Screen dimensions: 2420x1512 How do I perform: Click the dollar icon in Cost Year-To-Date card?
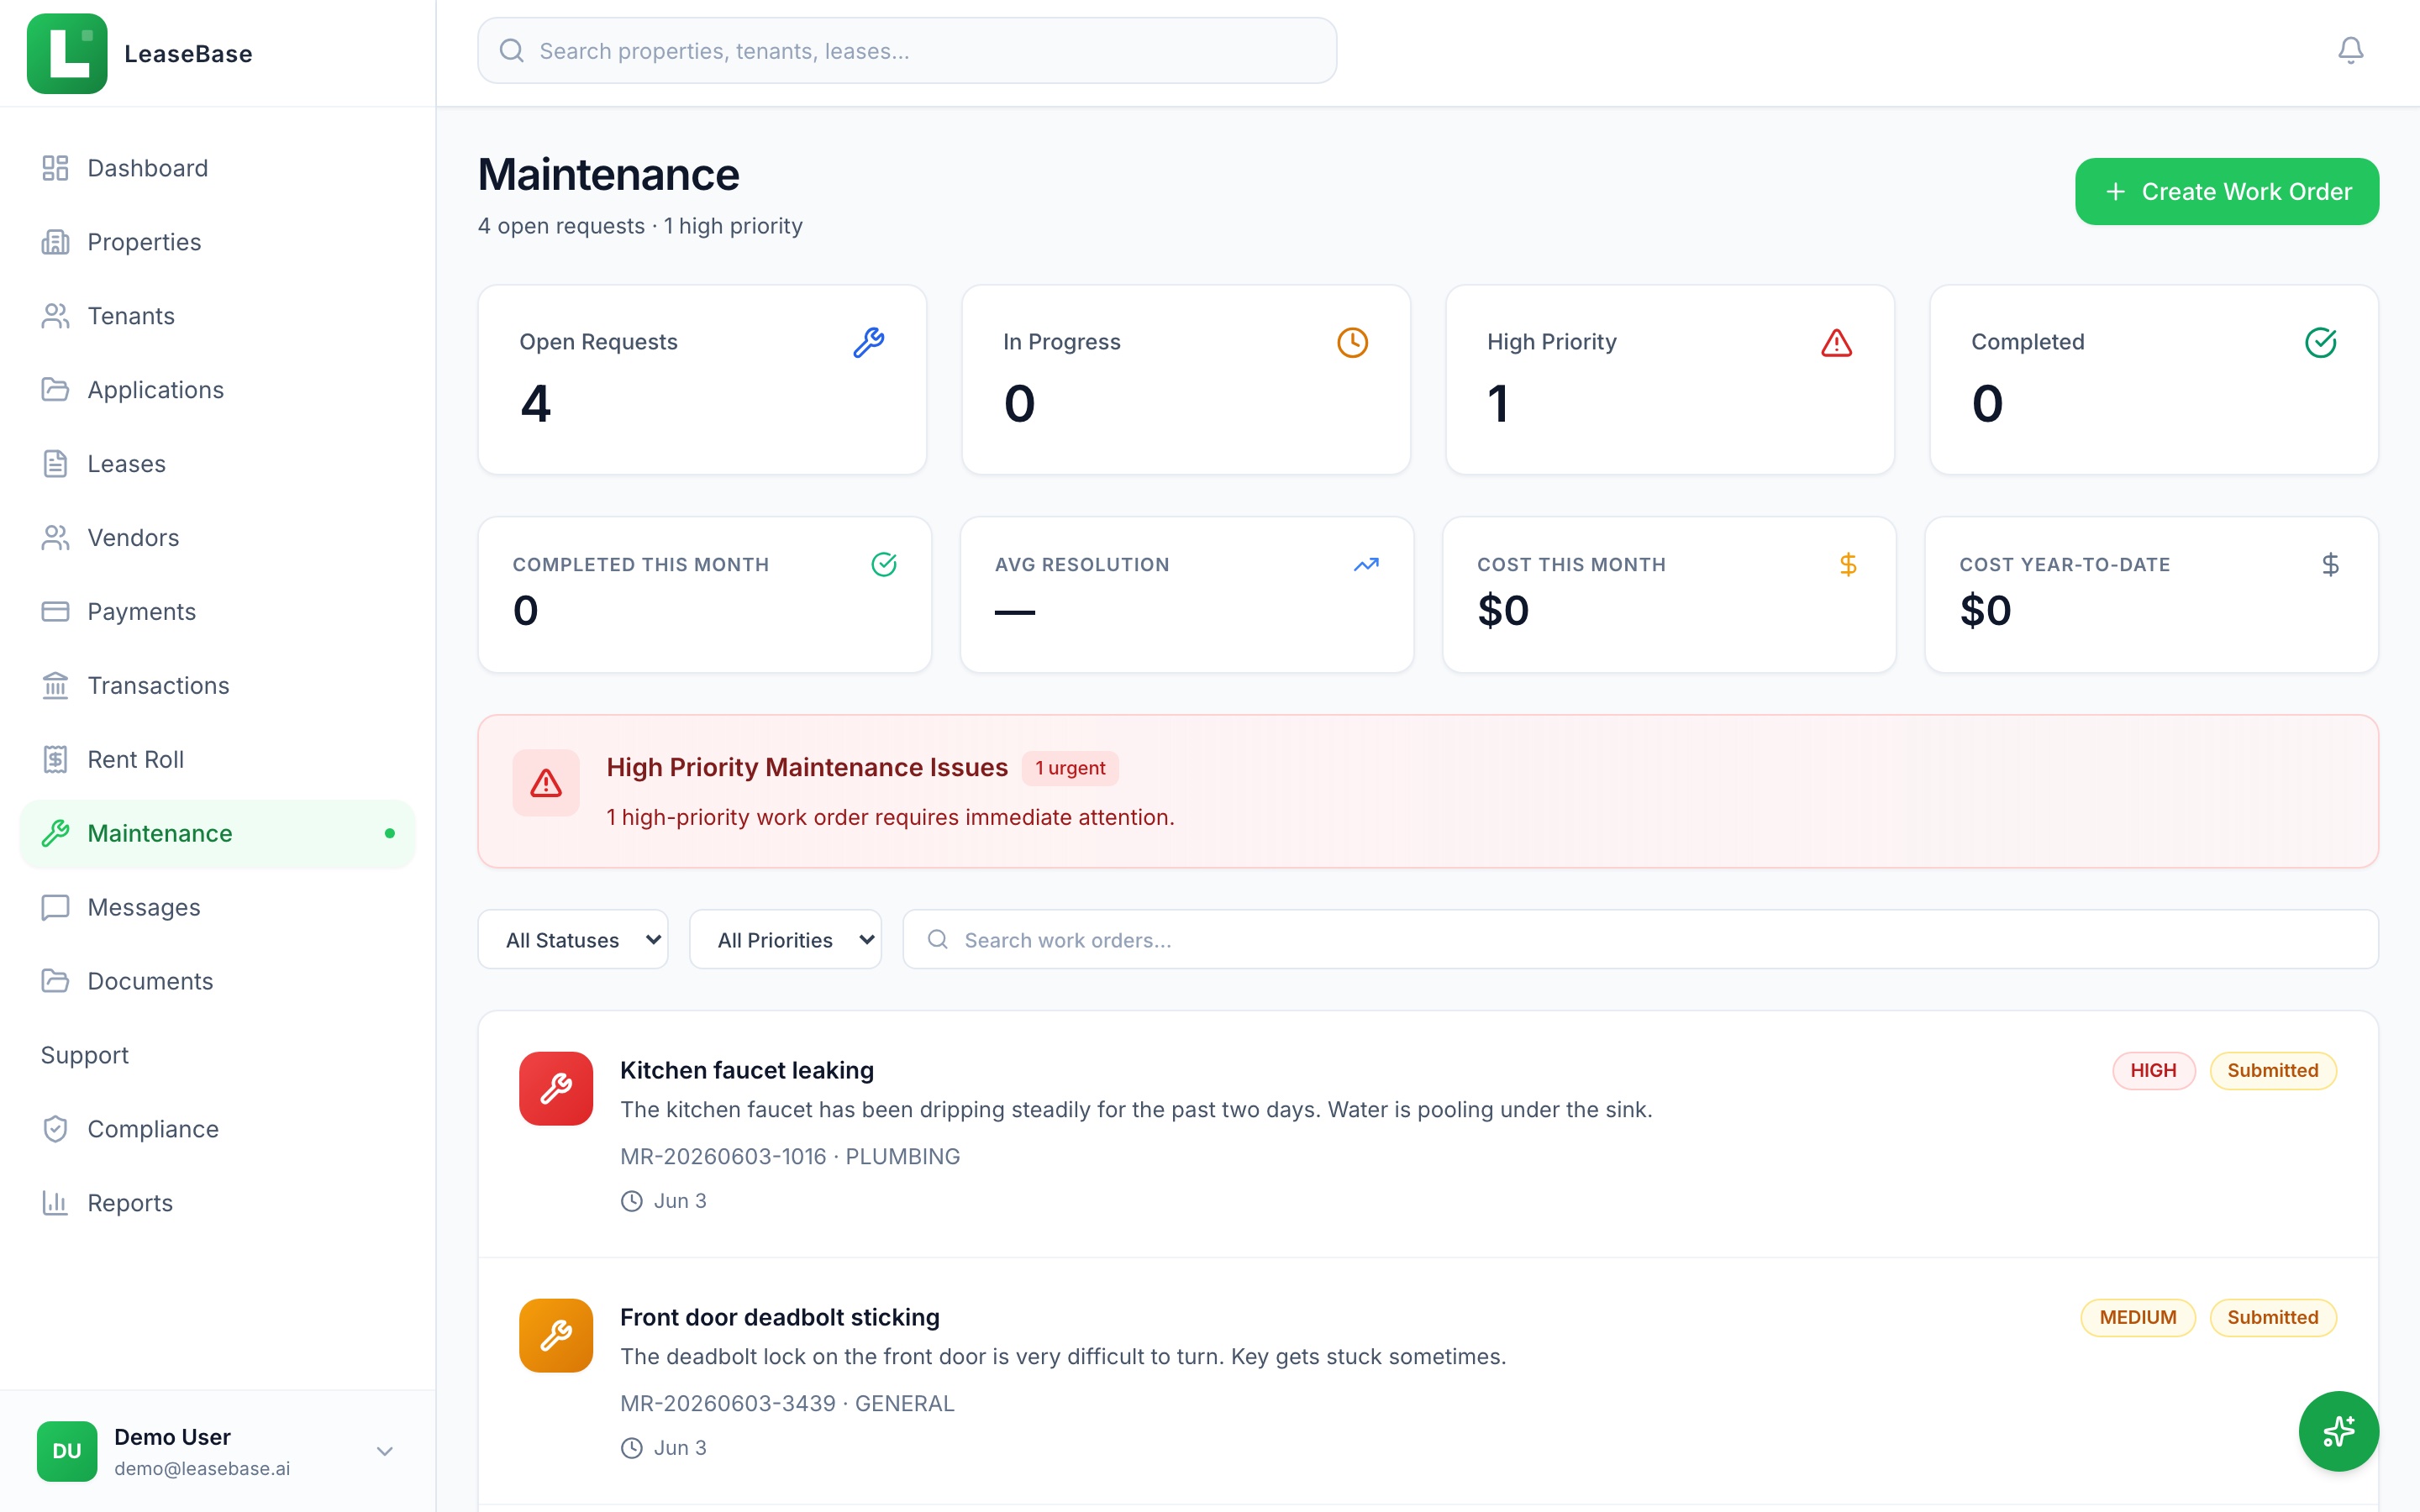point(2330,565)
